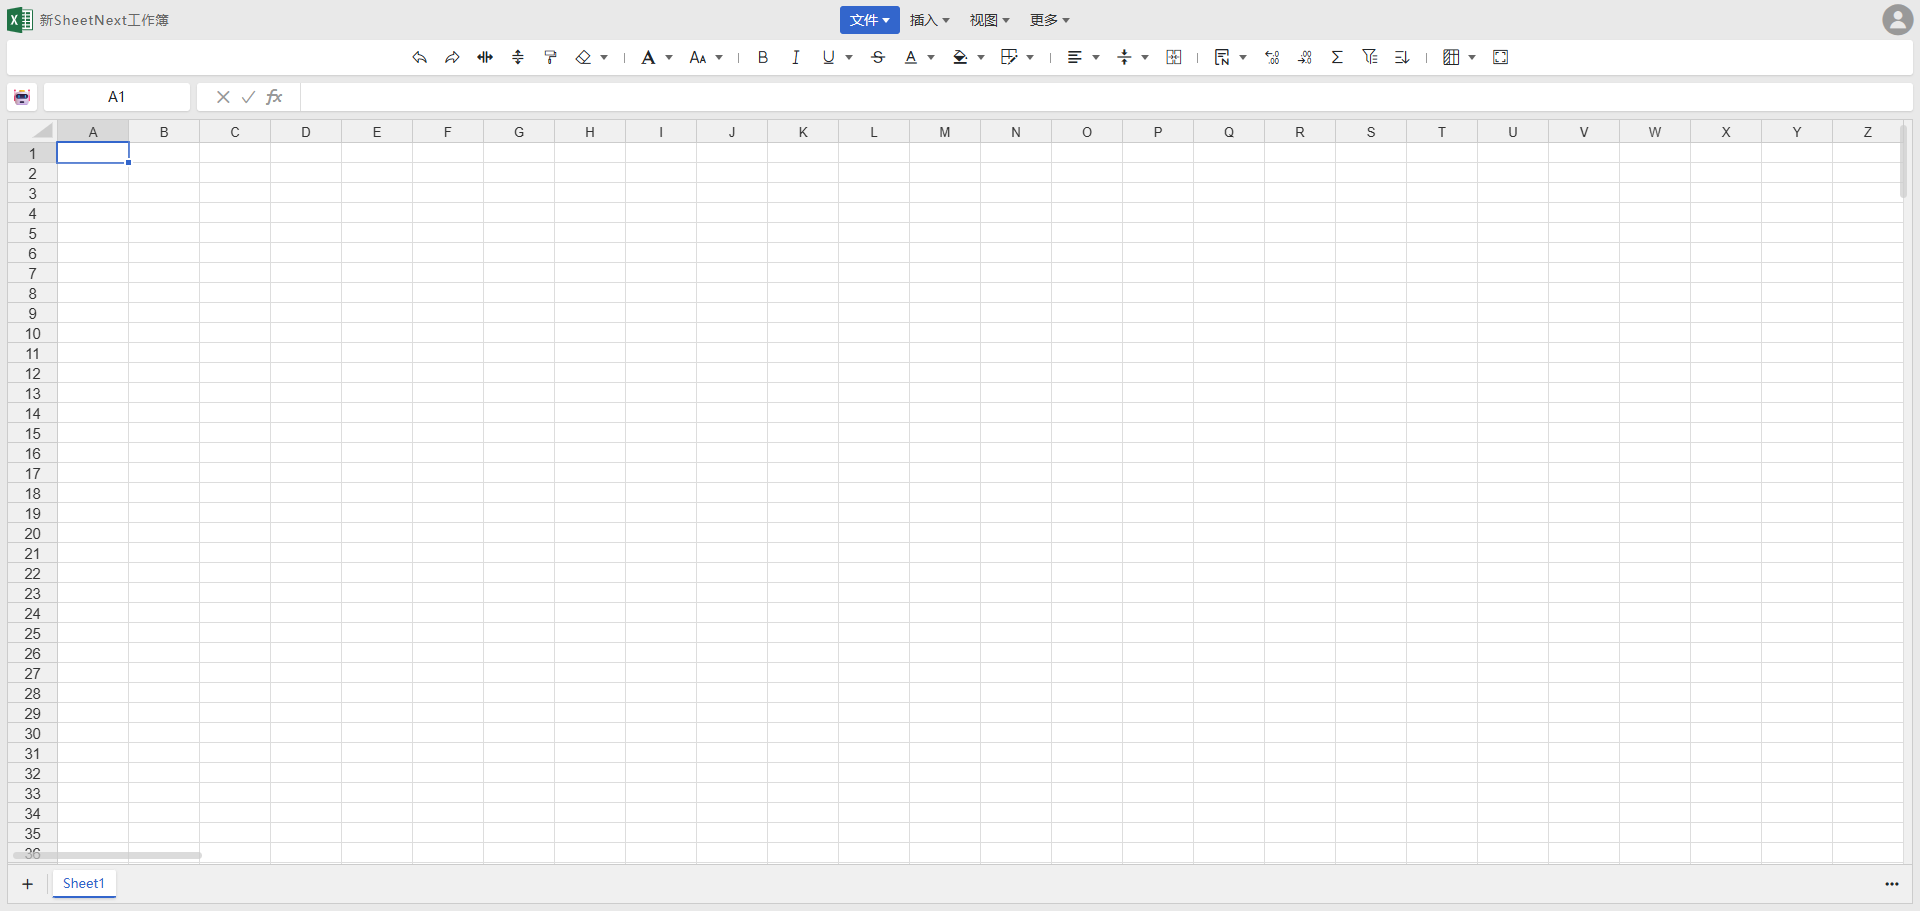This screenshot has width=1920, height=911.
Task: Click the vertical scrollbar thumb
Action: click(1903, 160)
